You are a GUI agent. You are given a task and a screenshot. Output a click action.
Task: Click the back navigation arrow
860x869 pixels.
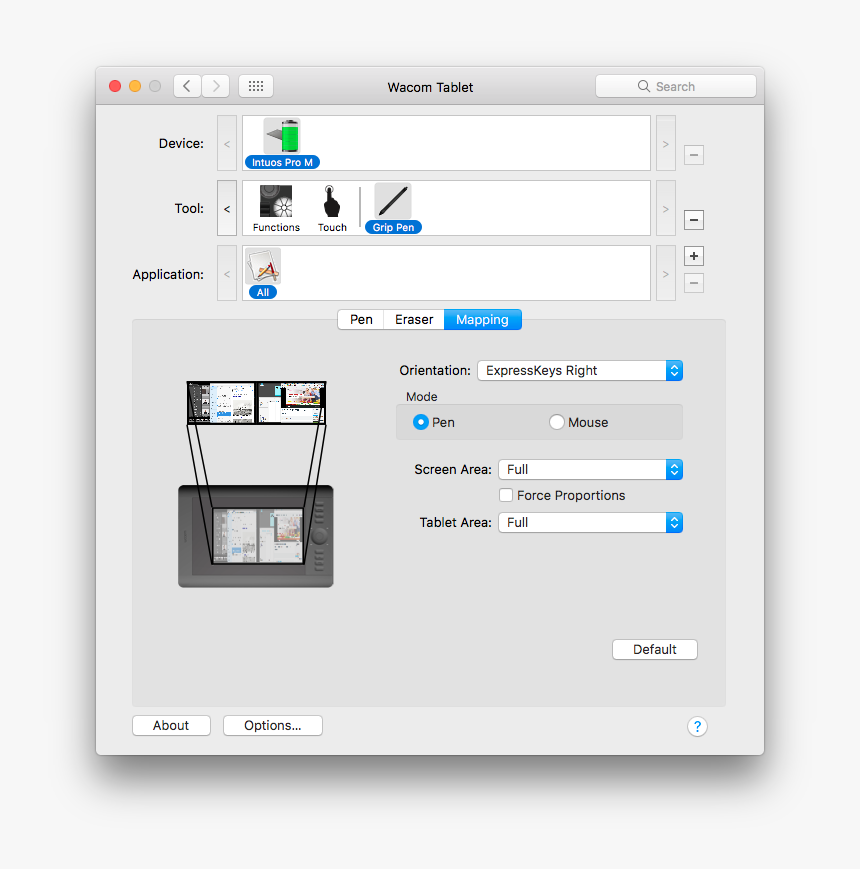(x=187, y=86)
